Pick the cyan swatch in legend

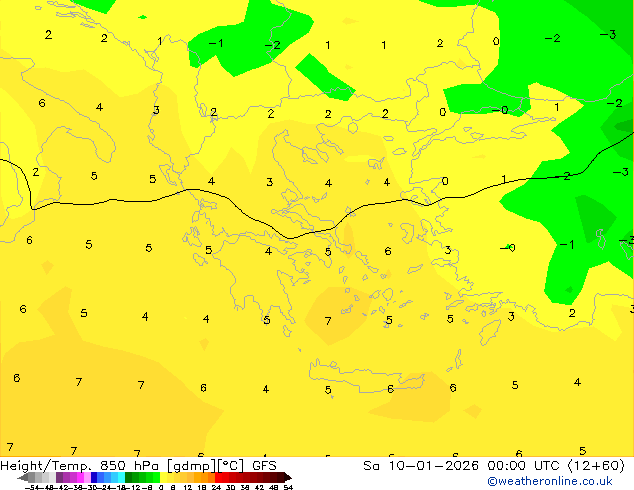point(122,477)
